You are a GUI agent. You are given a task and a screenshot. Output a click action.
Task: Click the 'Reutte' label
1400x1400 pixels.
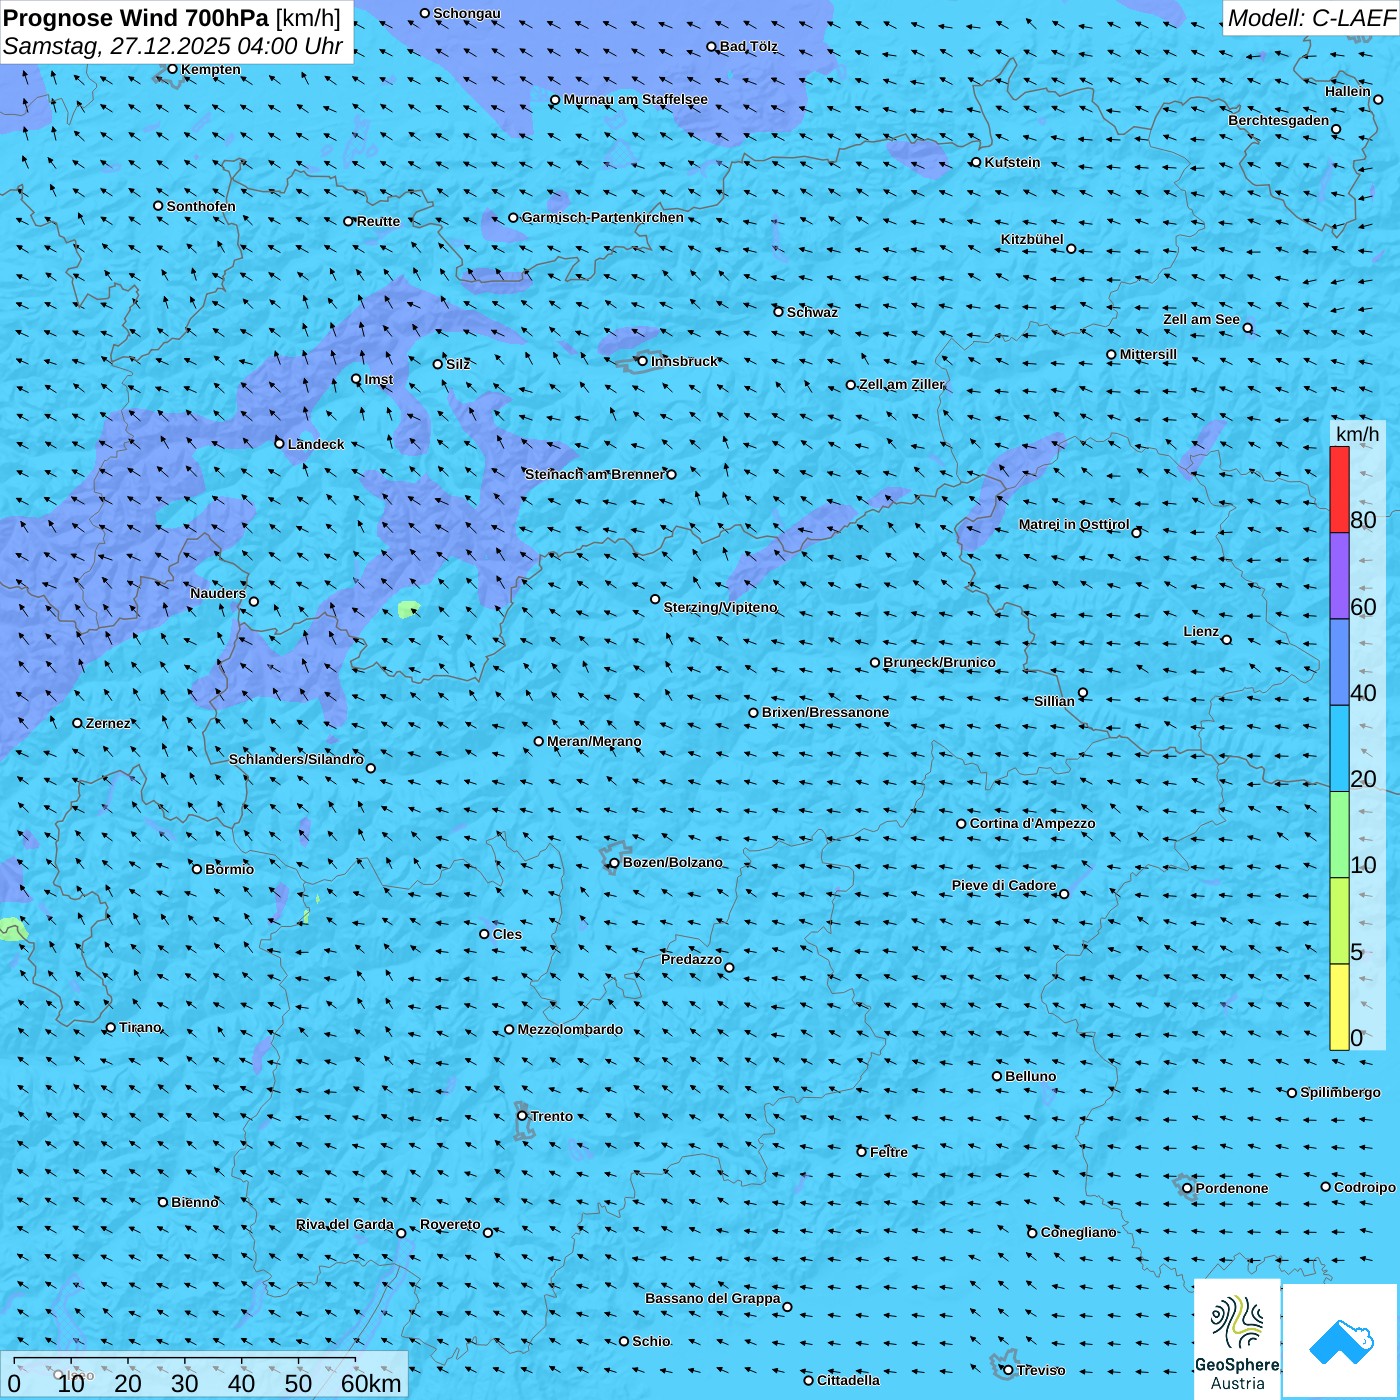pyautogui.click(x=378, y=221)
